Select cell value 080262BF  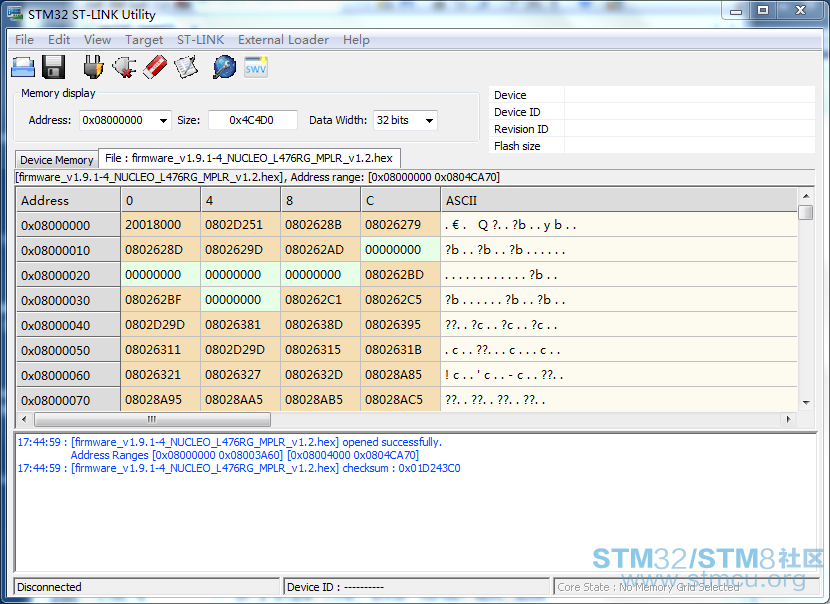pyautogui.click(x=160, y=300)
